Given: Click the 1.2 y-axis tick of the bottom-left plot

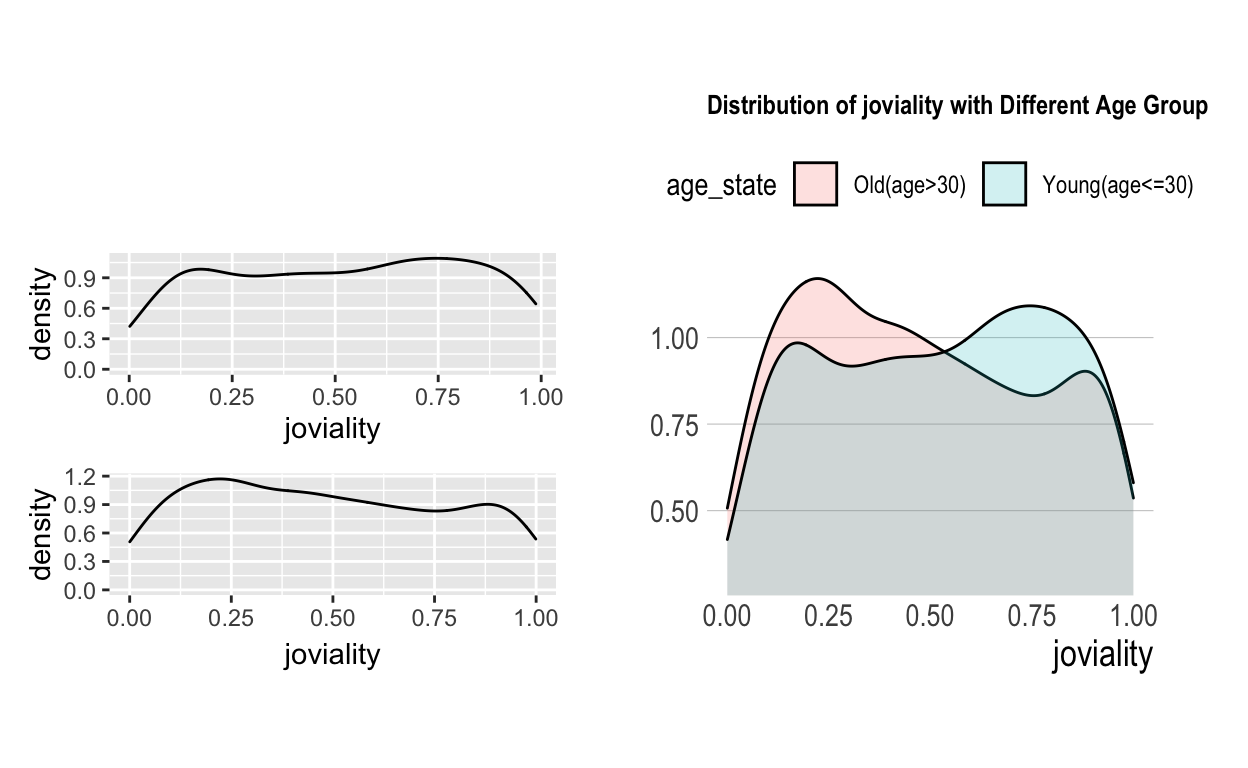Looking at the screenshot, I should click(x=84, y=476).
